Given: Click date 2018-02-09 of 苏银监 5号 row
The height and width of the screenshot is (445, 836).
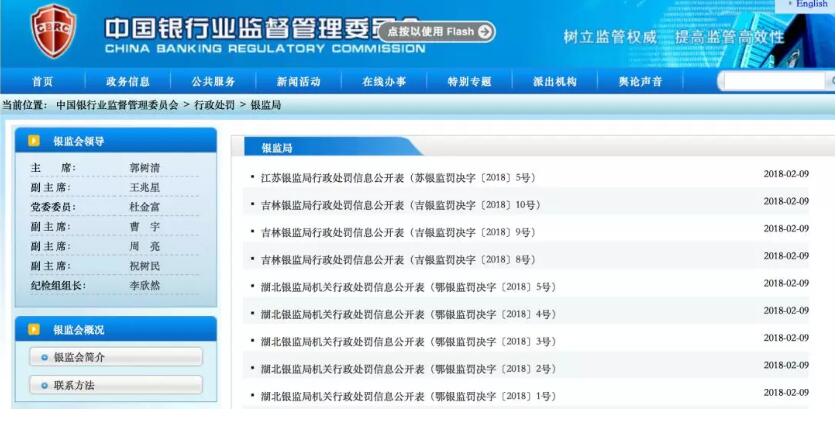Looking at the screenshot, I should (x=786, y=174).
